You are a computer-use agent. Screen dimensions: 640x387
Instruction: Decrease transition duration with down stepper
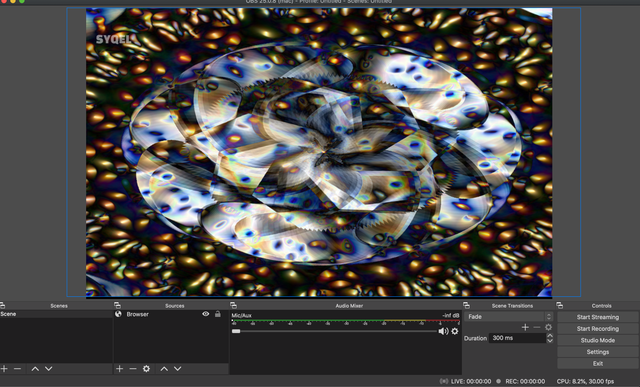click(x=550, y=340)
